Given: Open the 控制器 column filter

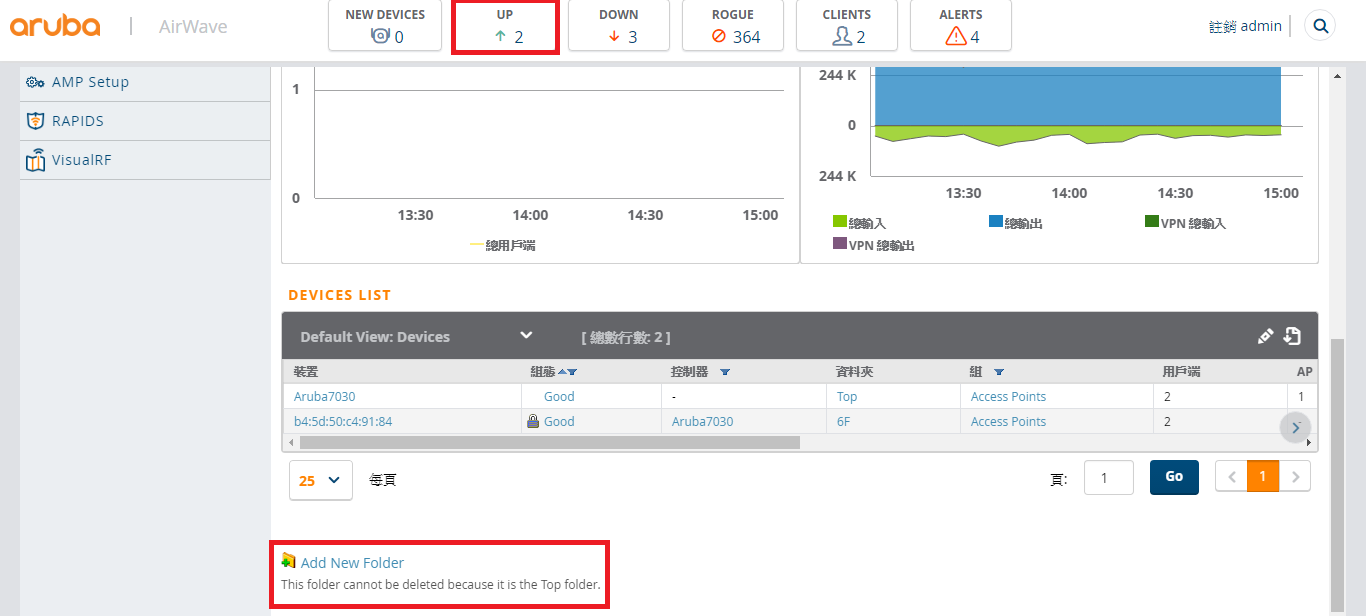Looking at the screenshot, I should 725,373.
